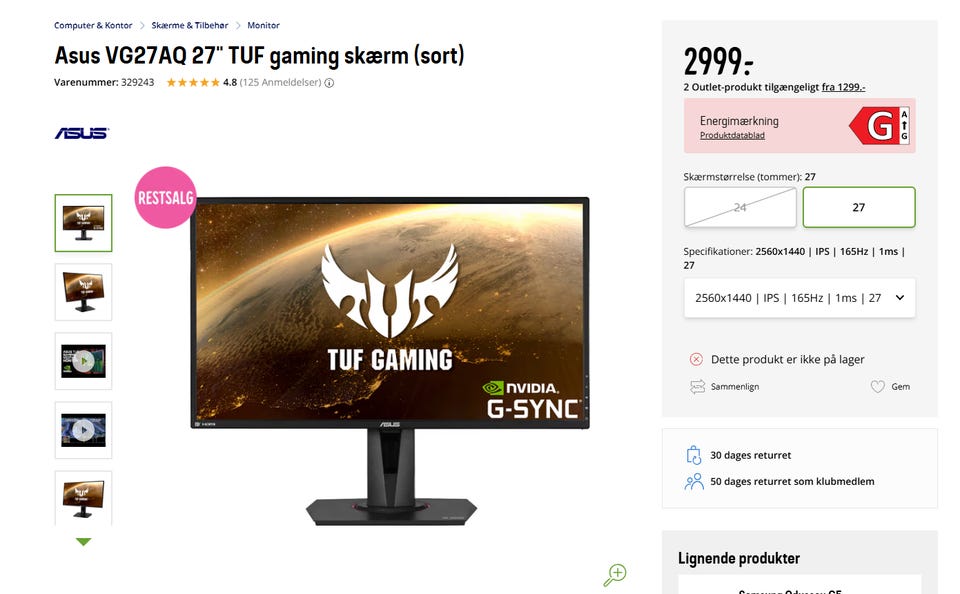Select the angled monitor thumbnail
Screen dimensions: 960x594
tap(83, 292)
